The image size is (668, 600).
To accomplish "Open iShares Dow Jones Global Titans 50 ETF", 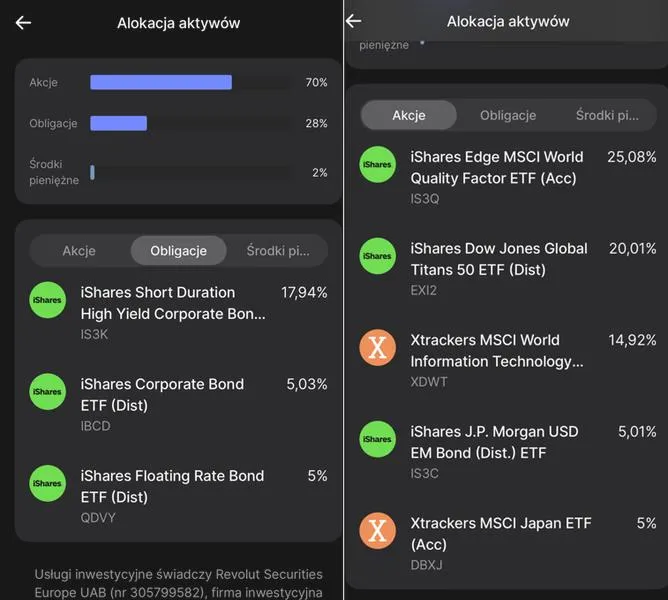I will click(x=508, y=268).
